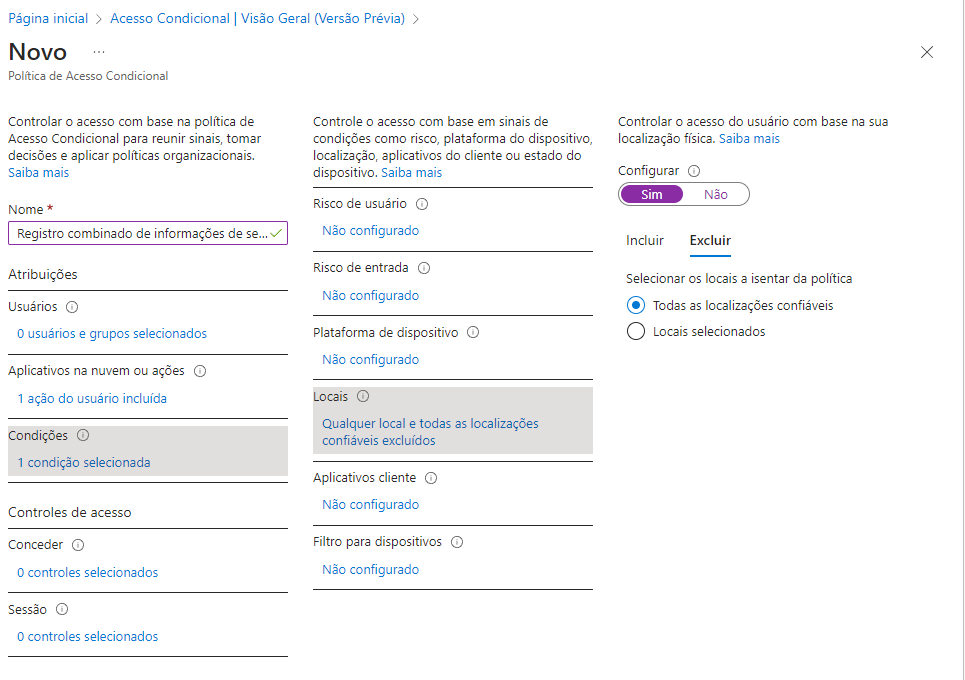
Task: Click info icon next to Plataforma de dispositivo
Action: 473,332
